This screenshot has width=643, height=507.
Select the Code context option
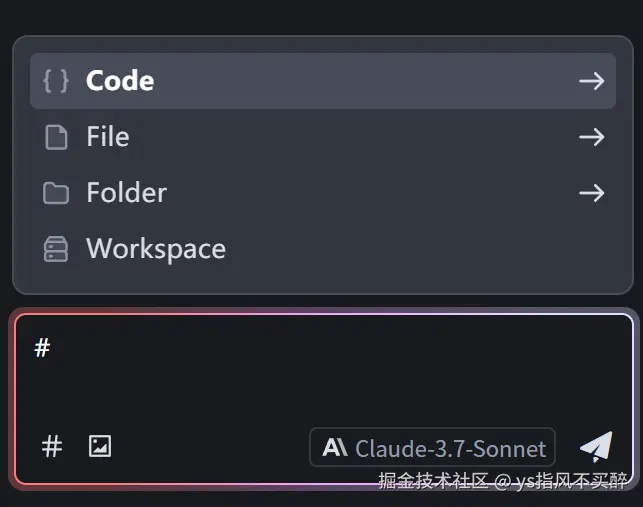coord(120,81)
